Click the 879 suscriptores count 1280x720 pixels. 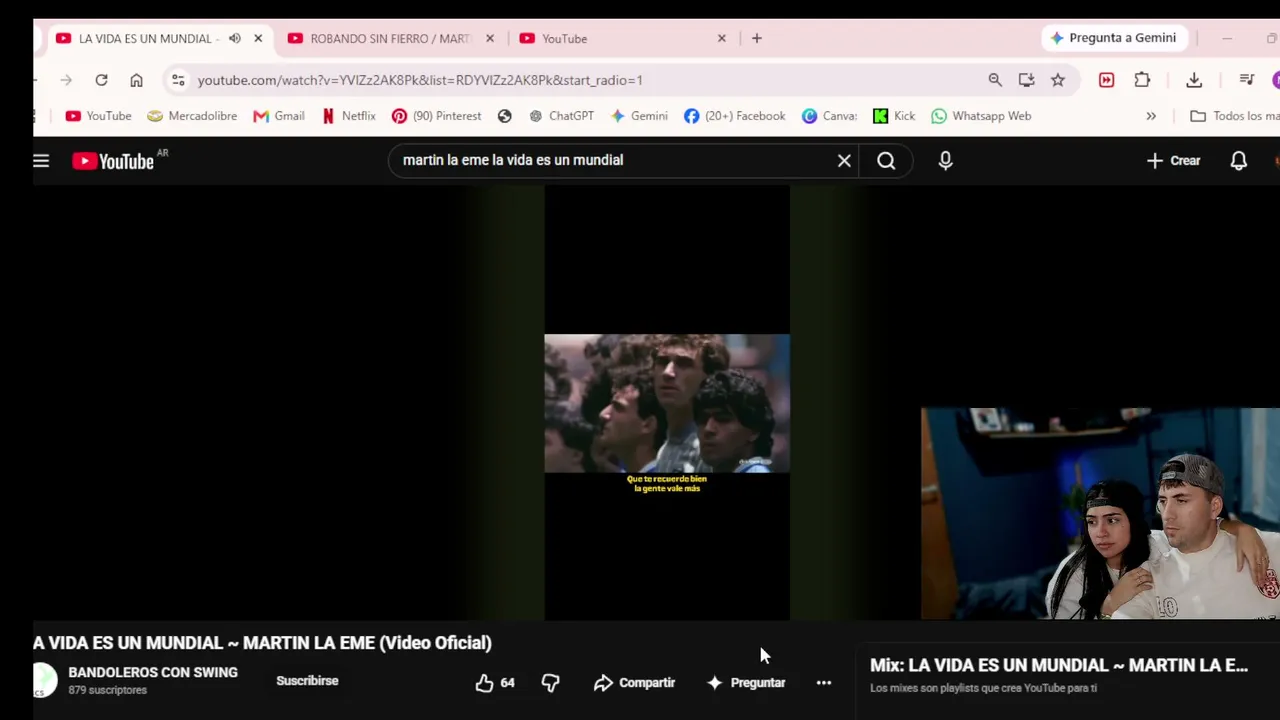pyautogui.click(x=107, y=690)
